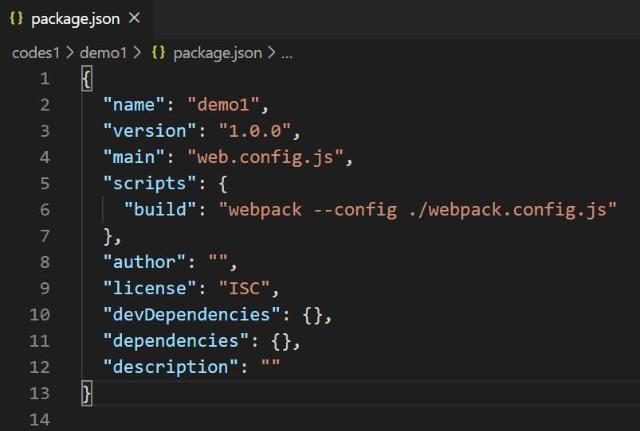Viewport: 640px width, 431px height.
Task: Click the package.json breadcrumb item
Action: pyautogui.click(x=217, y=52)
